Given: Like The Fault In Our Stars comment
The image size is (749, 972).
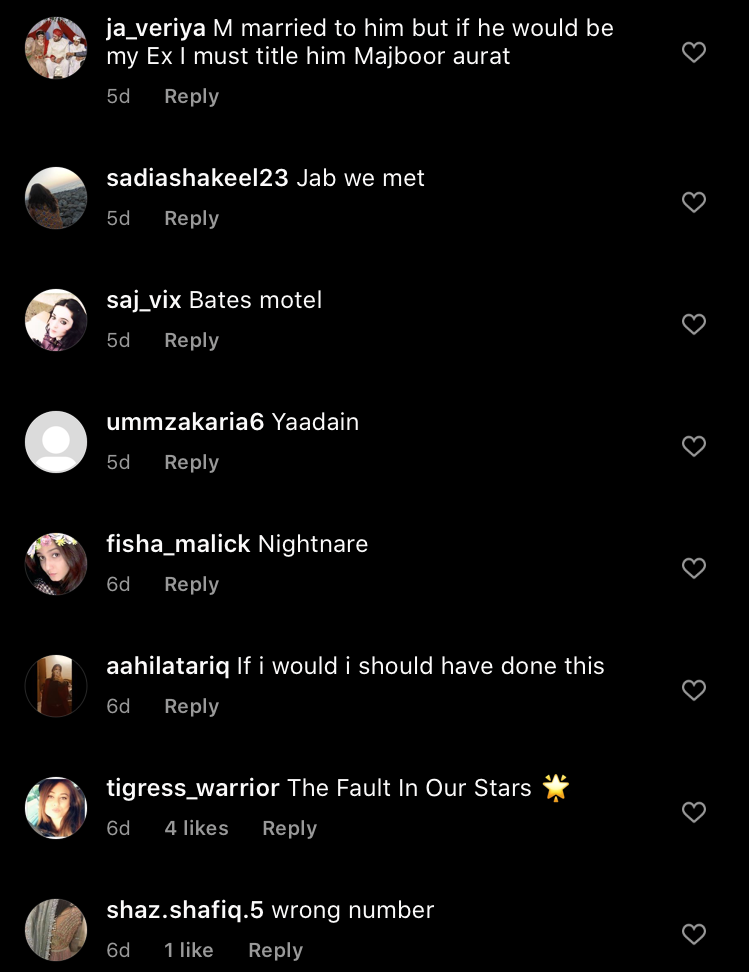Looking at the screenshot, I should coord(694,812).
